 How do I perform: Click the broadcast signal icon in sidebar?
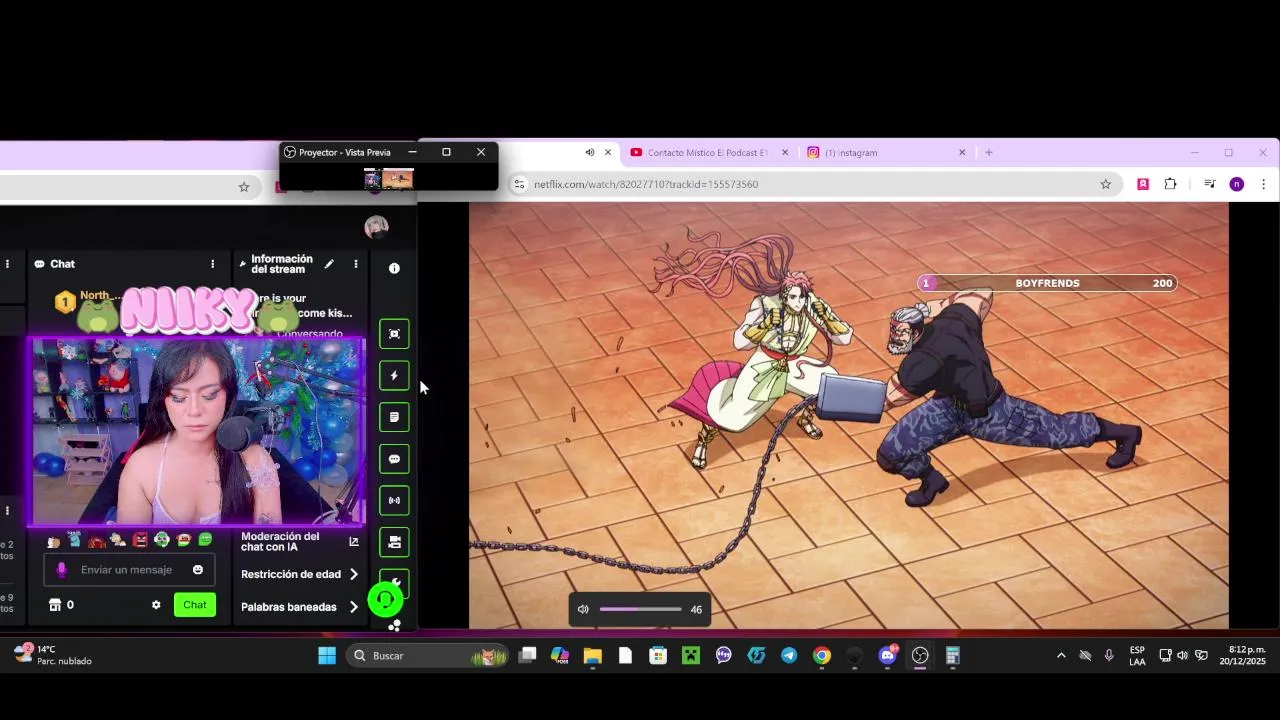click(x=394, y=500)
